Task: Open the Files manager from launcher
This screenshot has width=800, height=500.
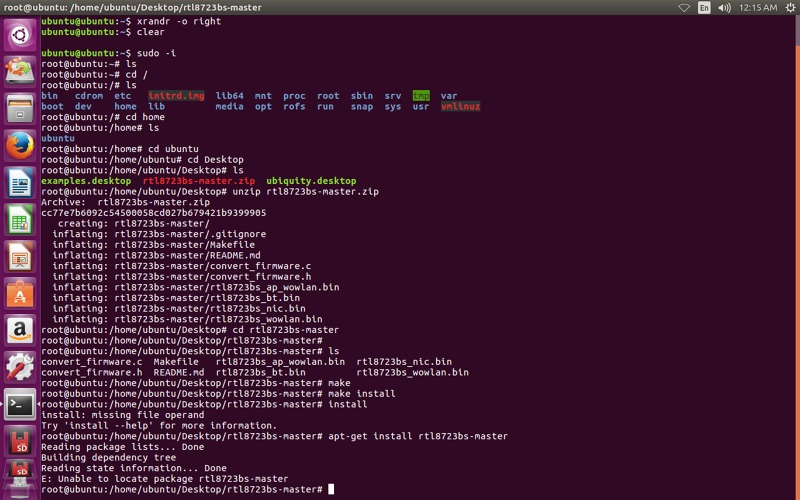Action: (x=20, y=108)
